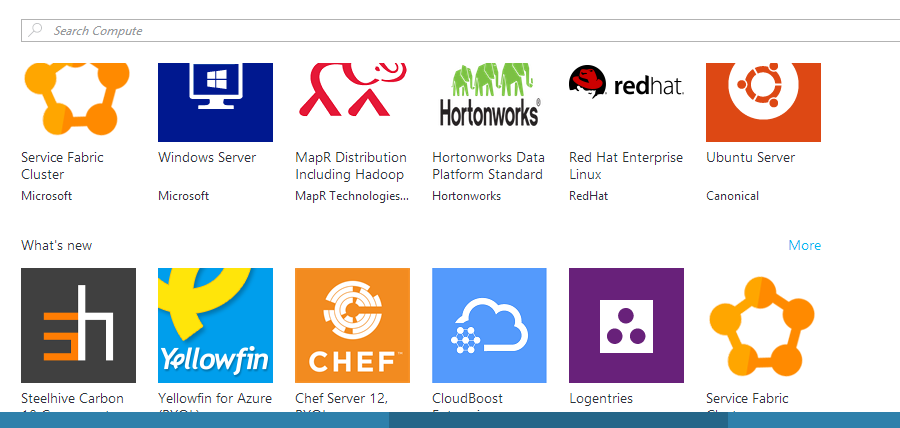Viewport: 900px width, 428px height.
Task: Click the Chef Server 12 label
Action: pos(342,398)
